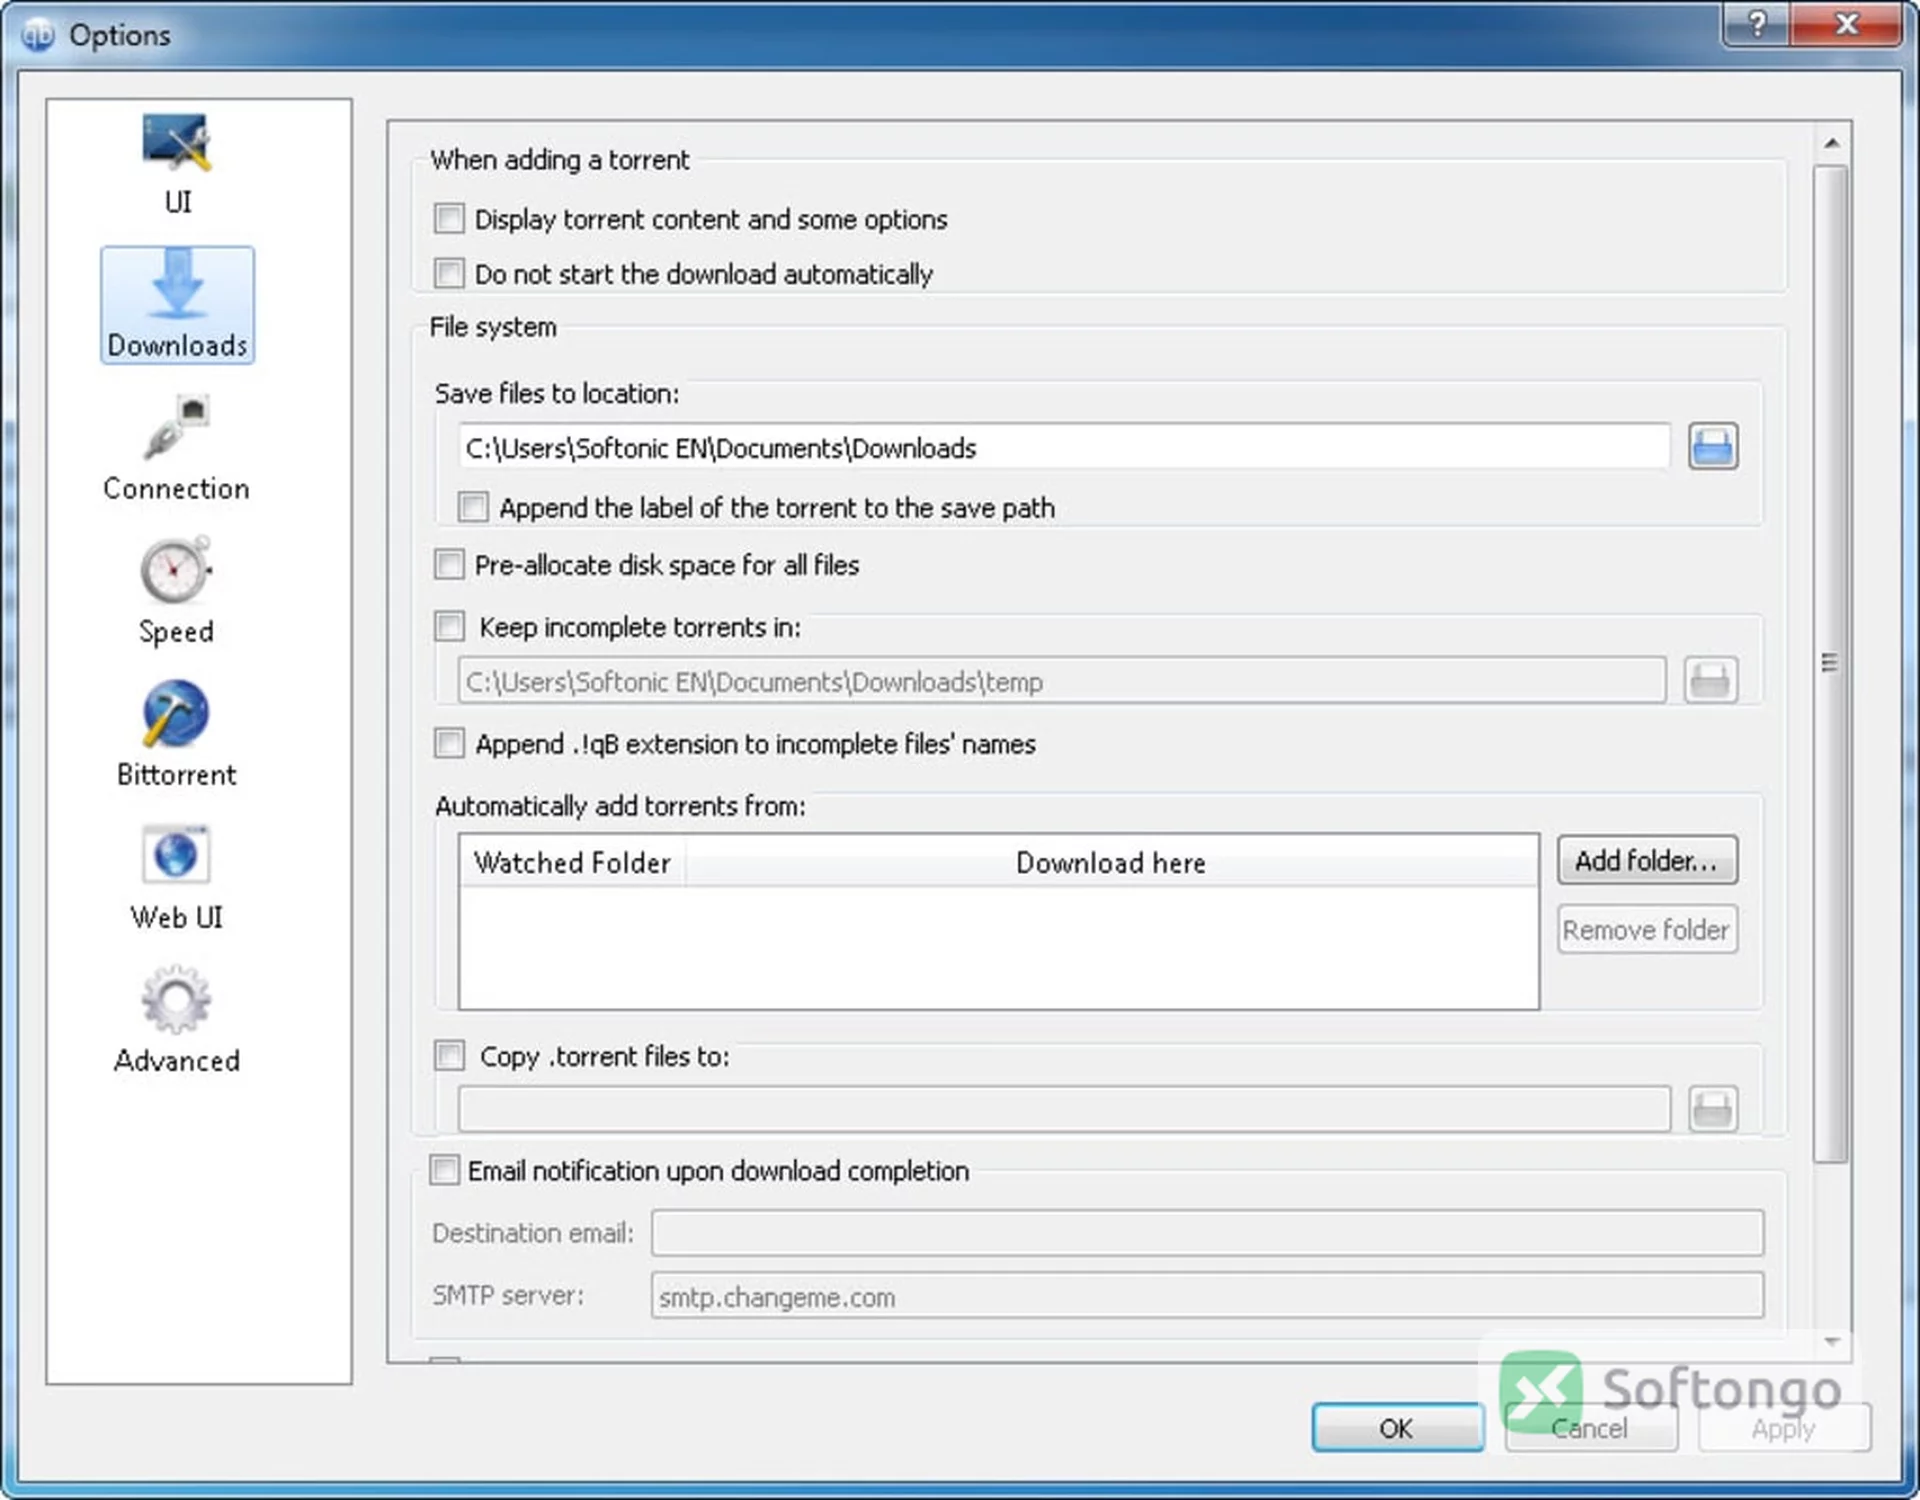The height and width of the screenshot is (1500, 1920).
Task: Enable Email notification upon download completion
Action: coord(444,1170)
